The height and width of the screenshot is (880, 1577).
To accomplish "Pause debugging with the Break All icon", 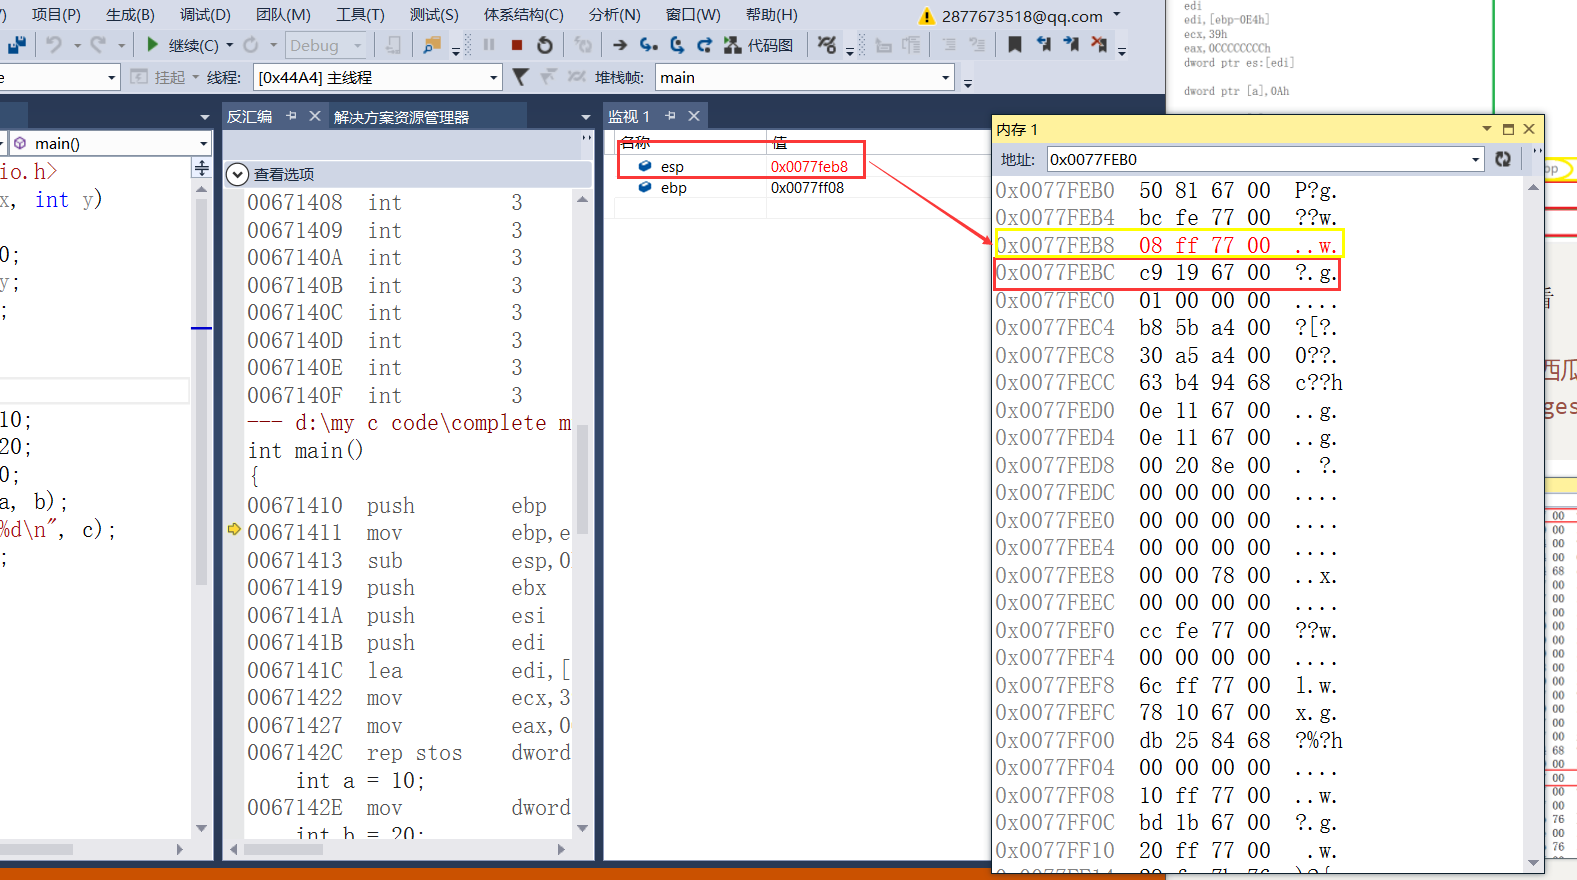I will pos(489,45).
